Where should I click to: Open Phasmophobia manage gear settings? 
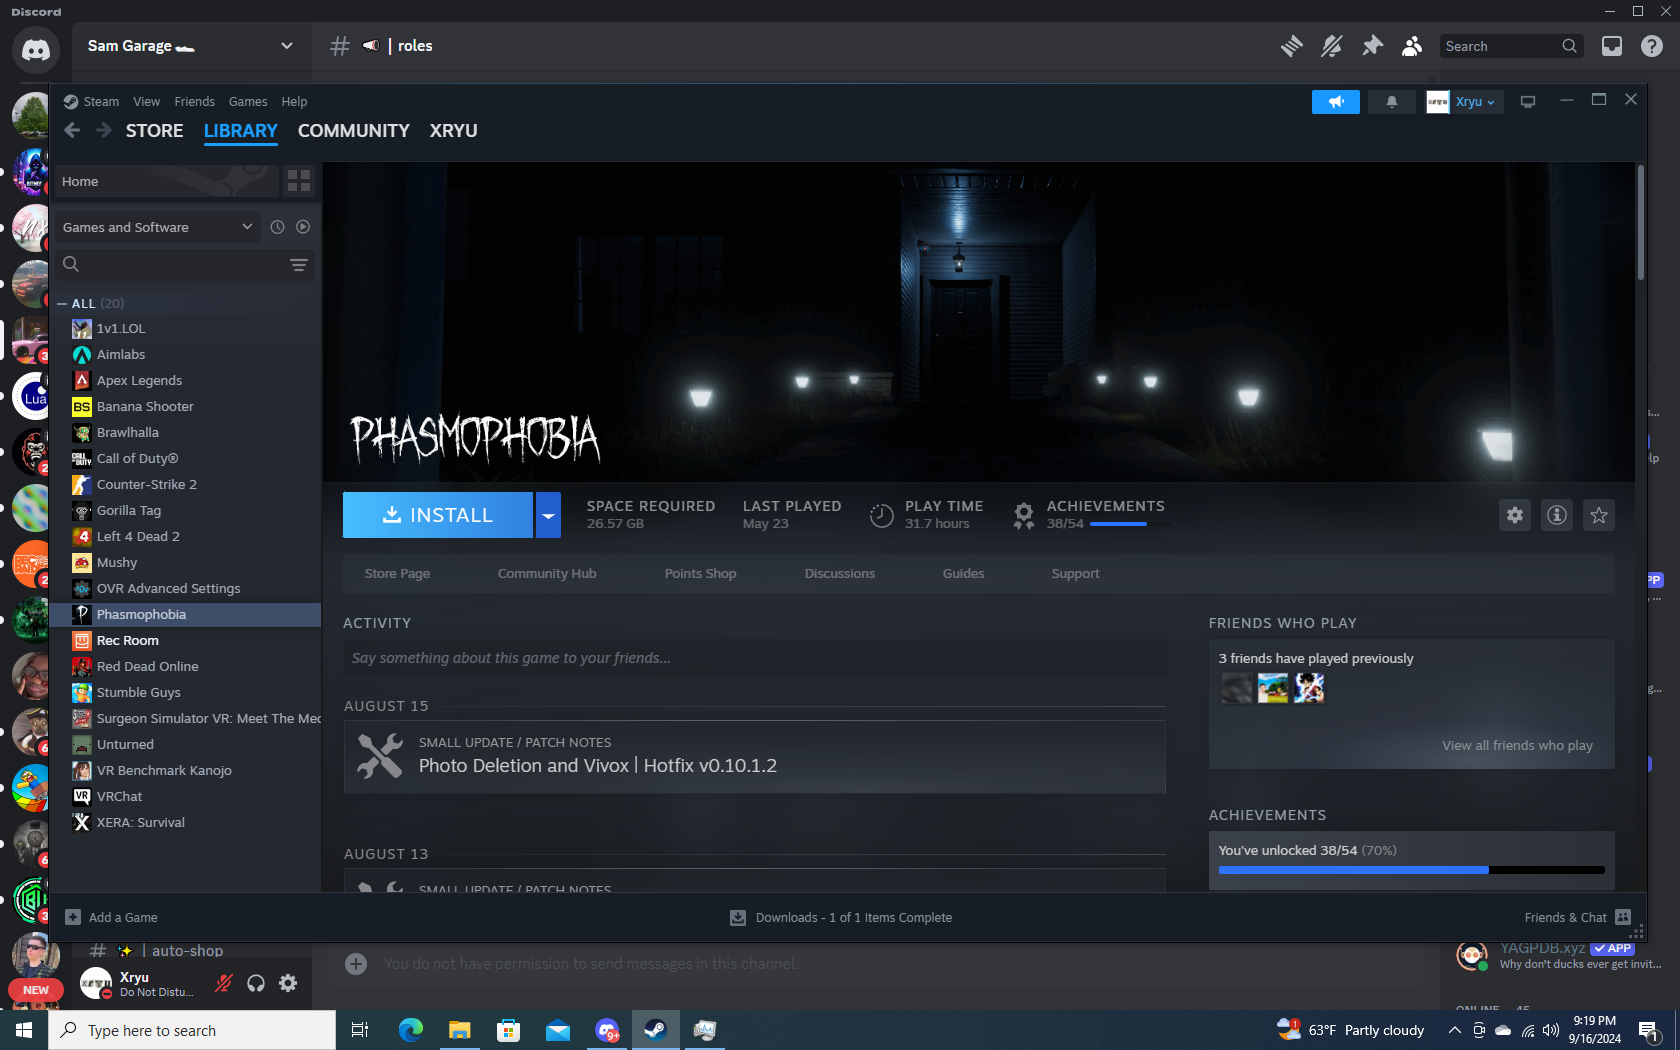(1515, 515)
